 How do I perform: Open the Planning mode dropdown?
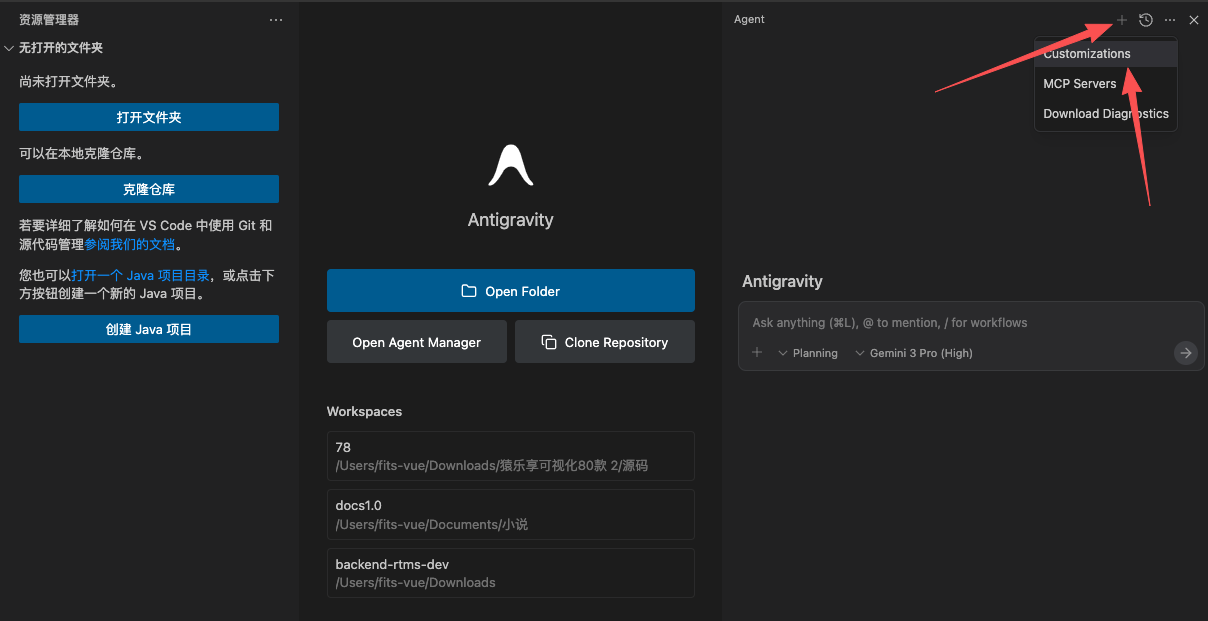(807, 352)
